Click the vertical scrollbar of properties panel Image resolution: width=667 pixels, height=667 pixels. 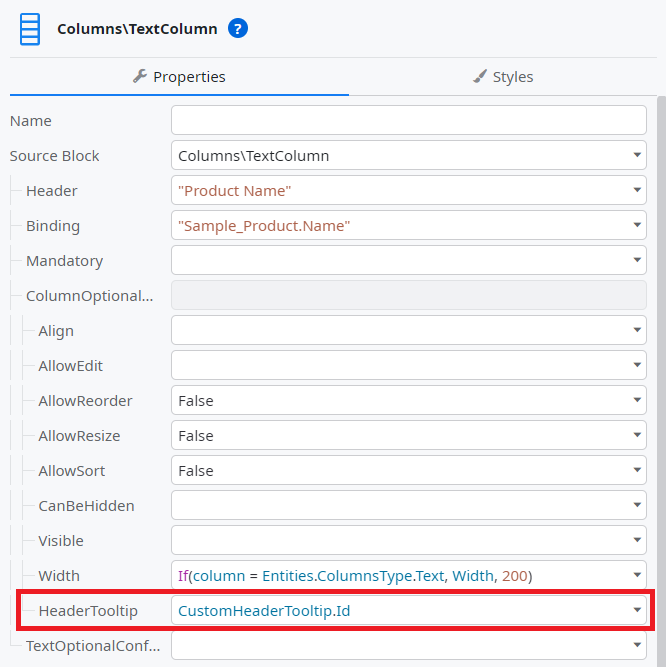(x=661, y=381)
